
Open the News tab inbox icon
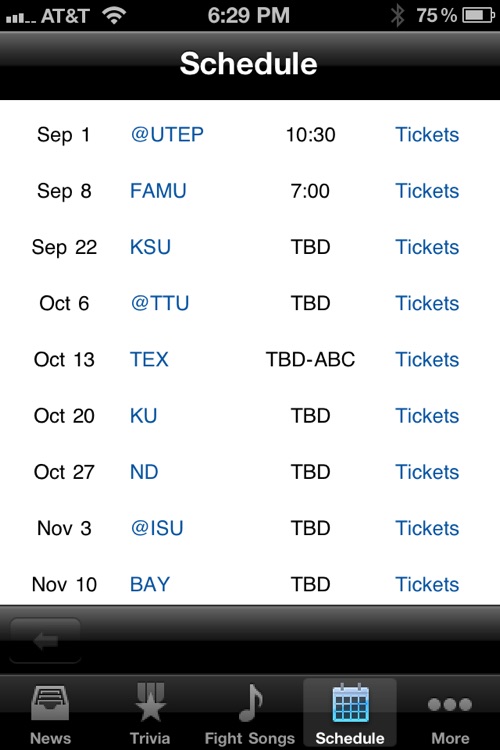[50, 703]
